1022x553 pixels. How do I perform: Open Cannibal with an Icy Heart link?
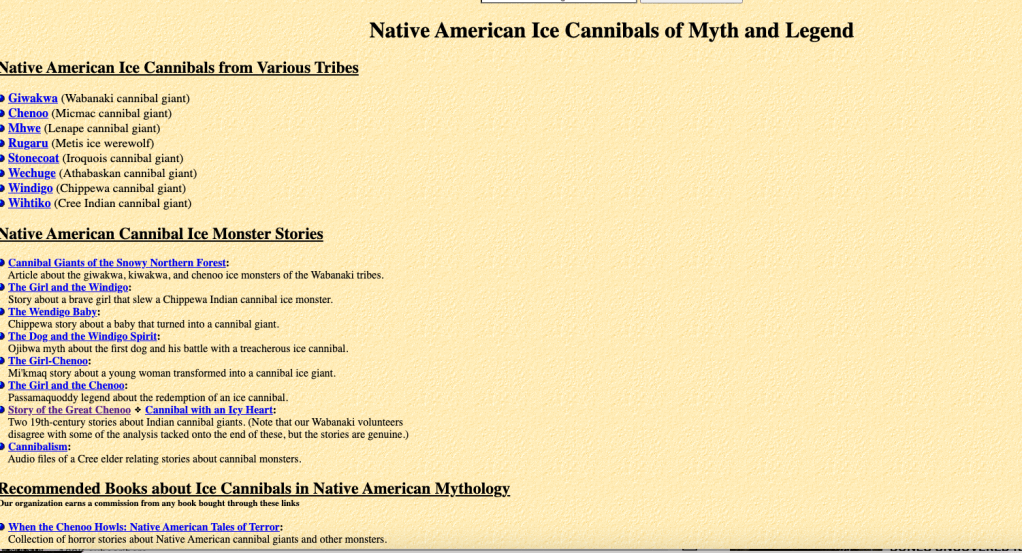209,410
